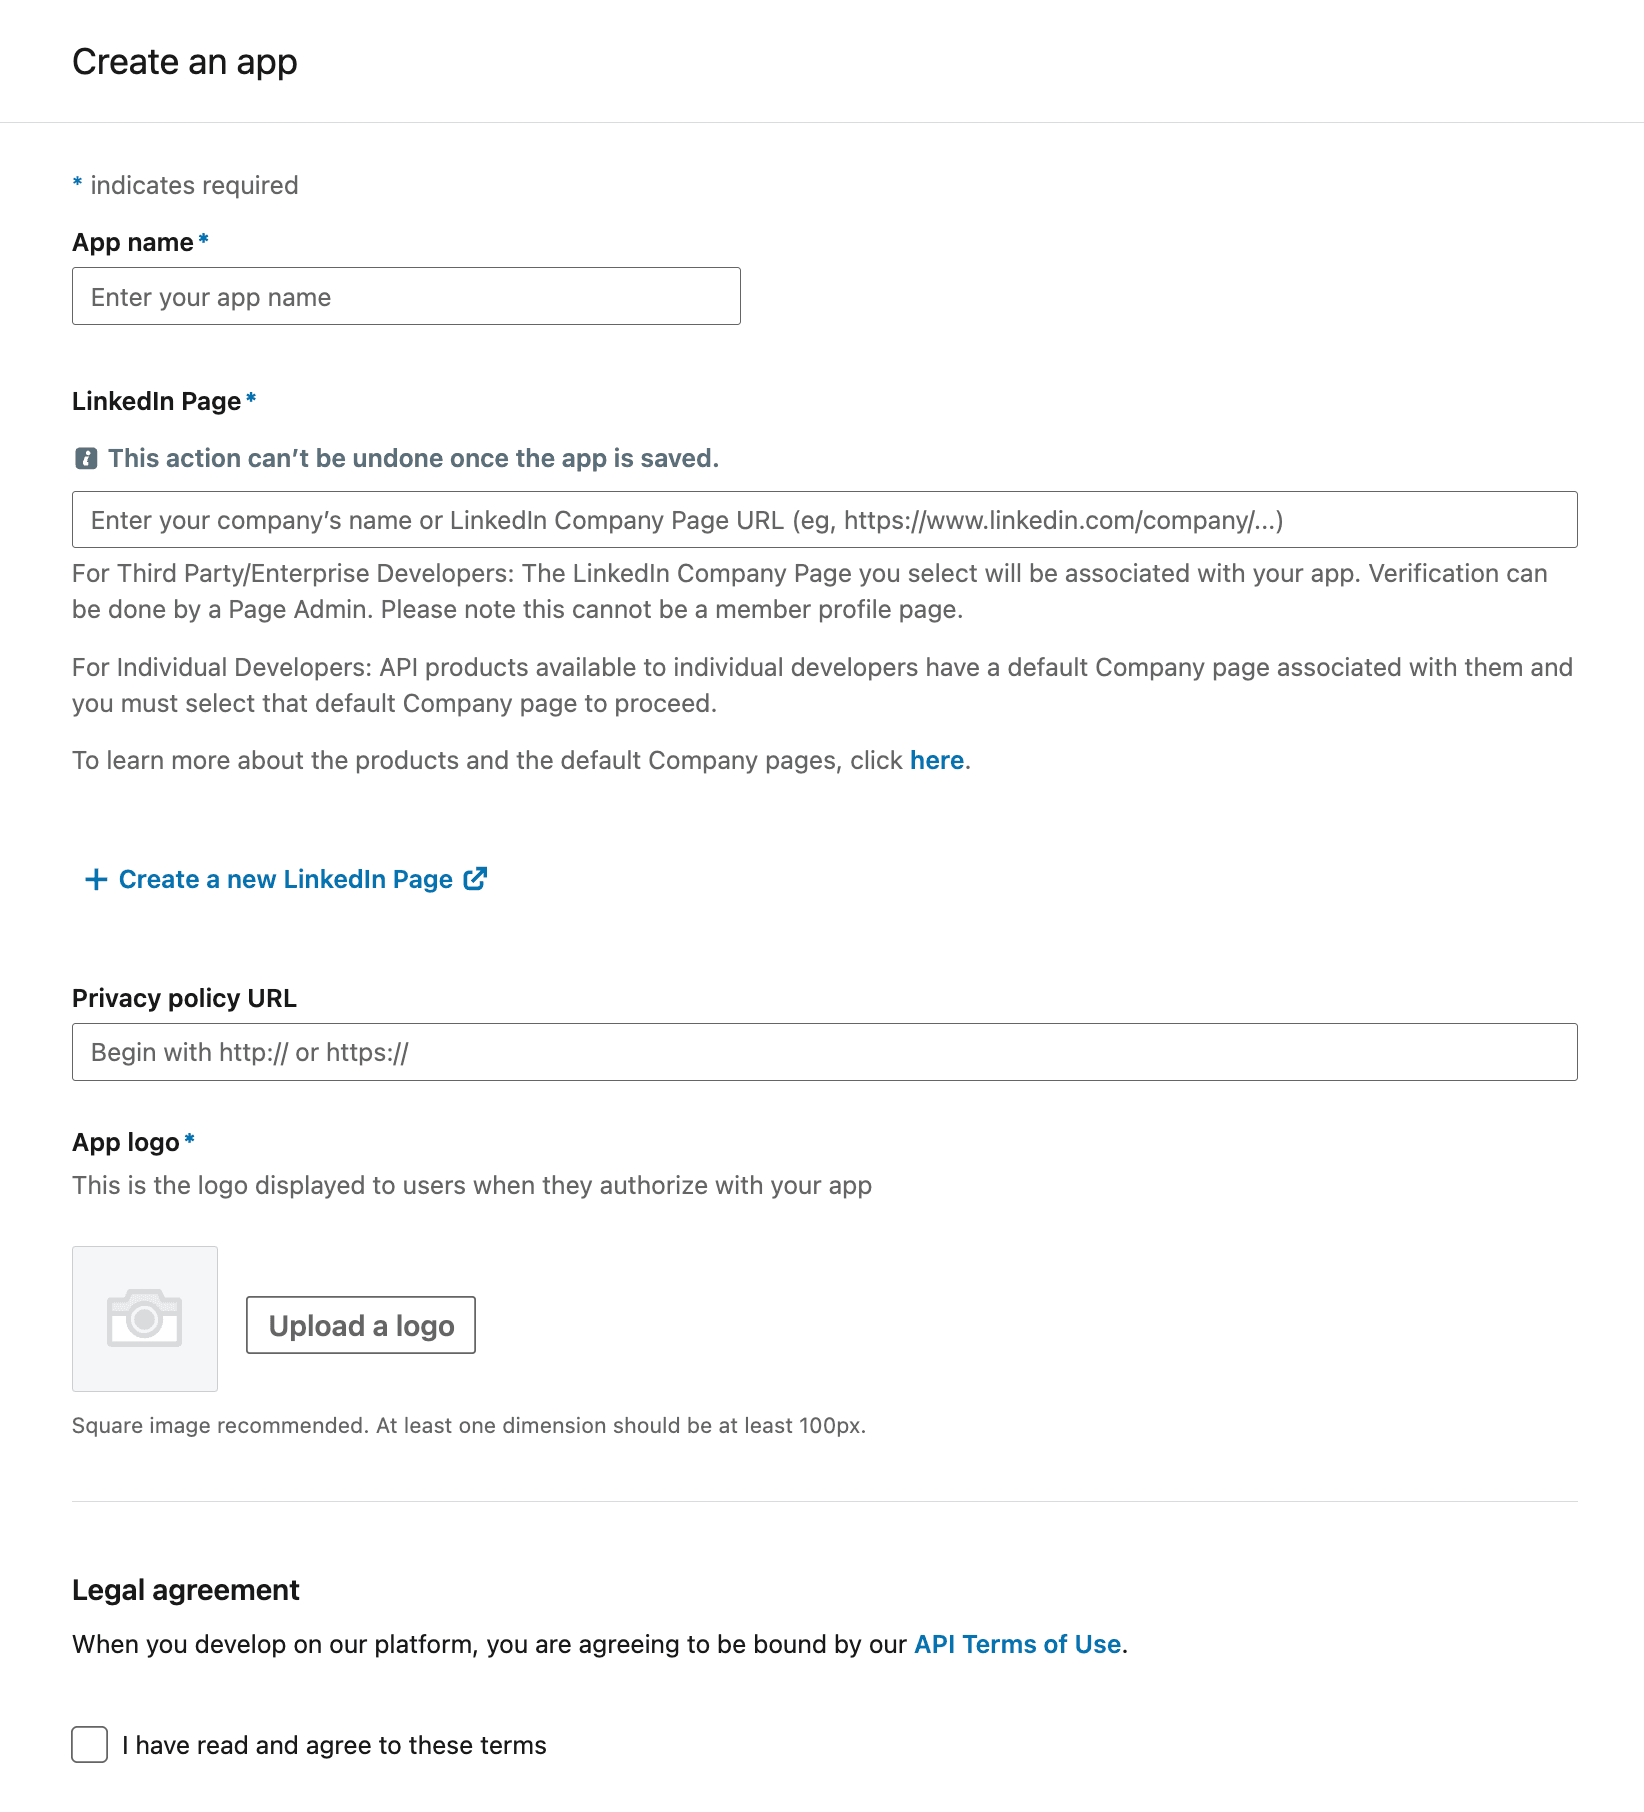Open the here hyperlink about default Company pages

(x=936, y=760)
